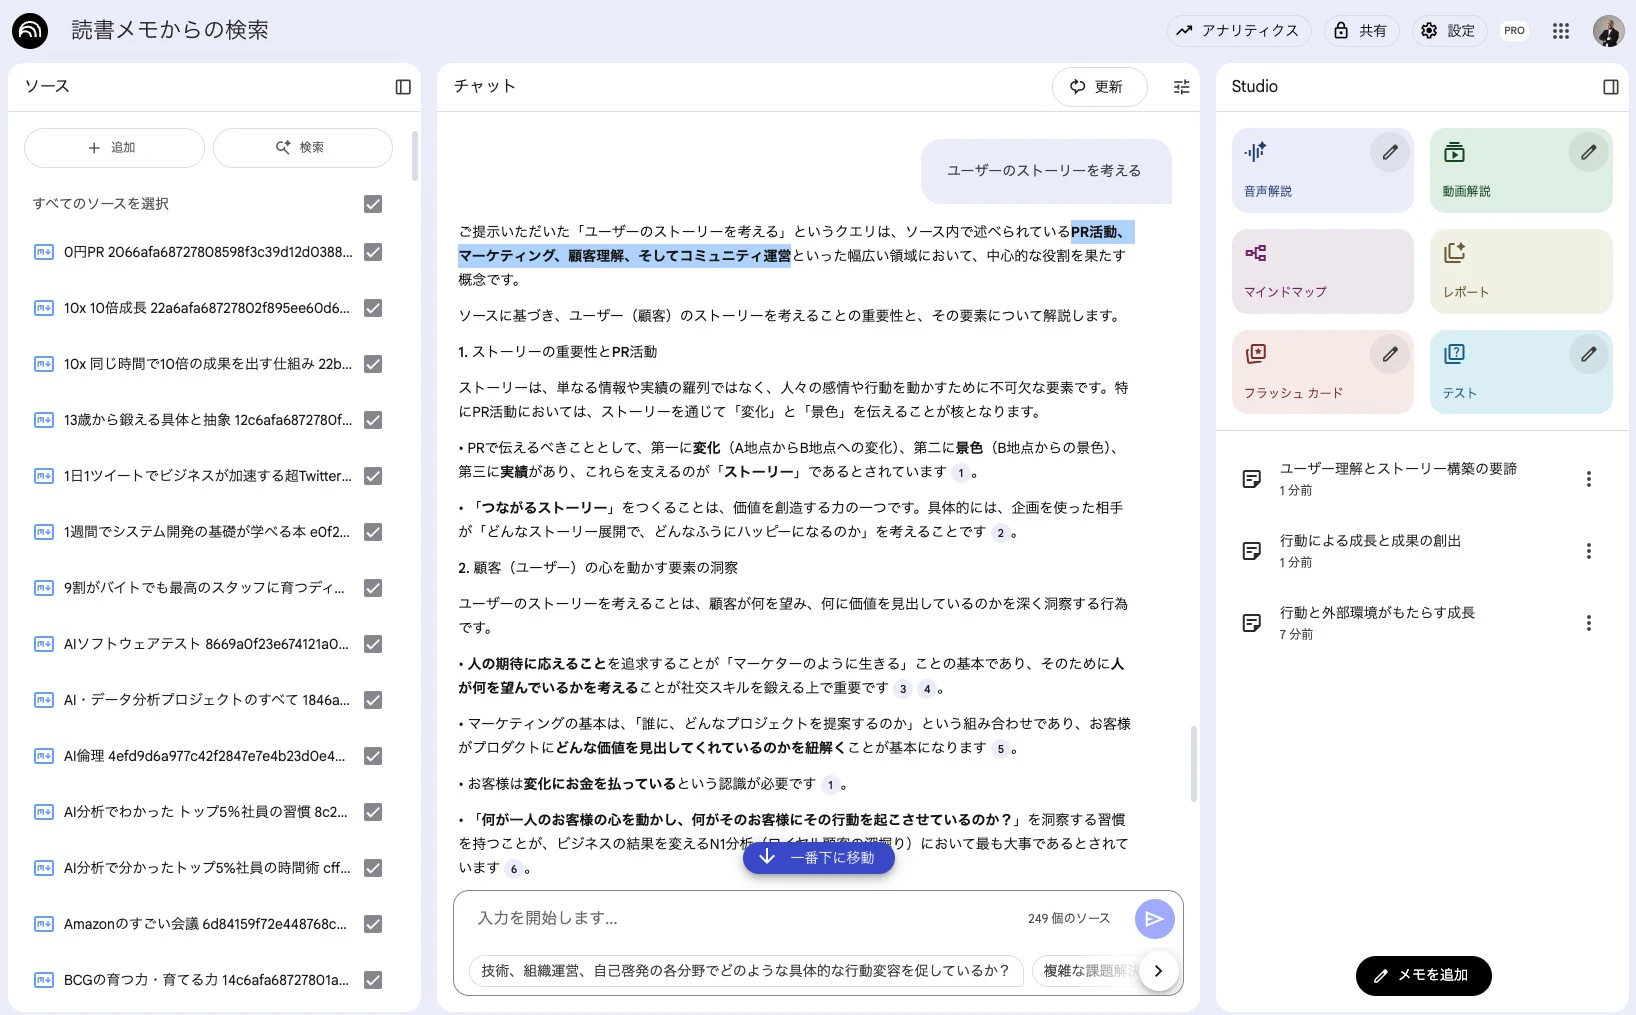The image size is (1636, 1015).
Task: Edit the フラッシュ カード card with its pencil icon
Action: (1389, 354)
